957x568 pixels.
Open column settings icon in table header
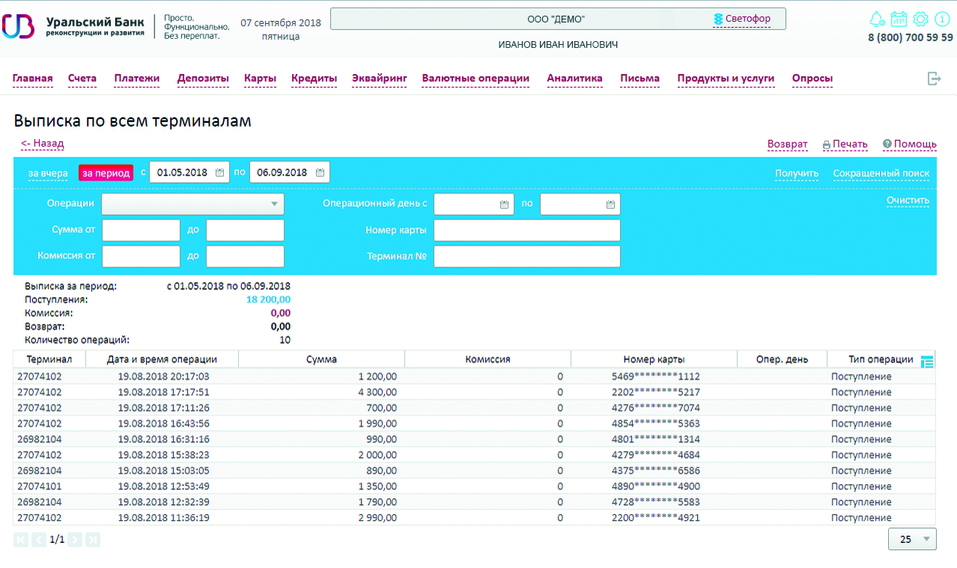click(927, 361)
